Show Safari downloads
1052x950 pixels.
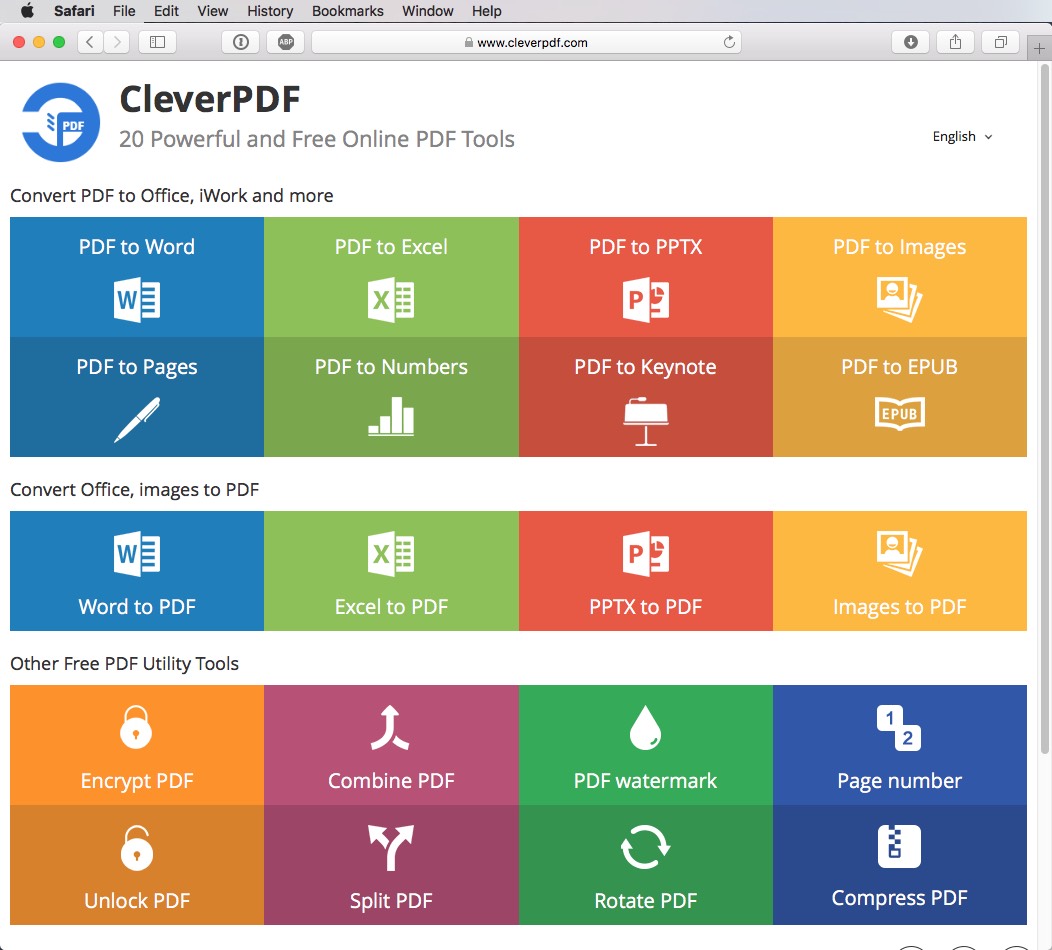(x=910, y=42)
